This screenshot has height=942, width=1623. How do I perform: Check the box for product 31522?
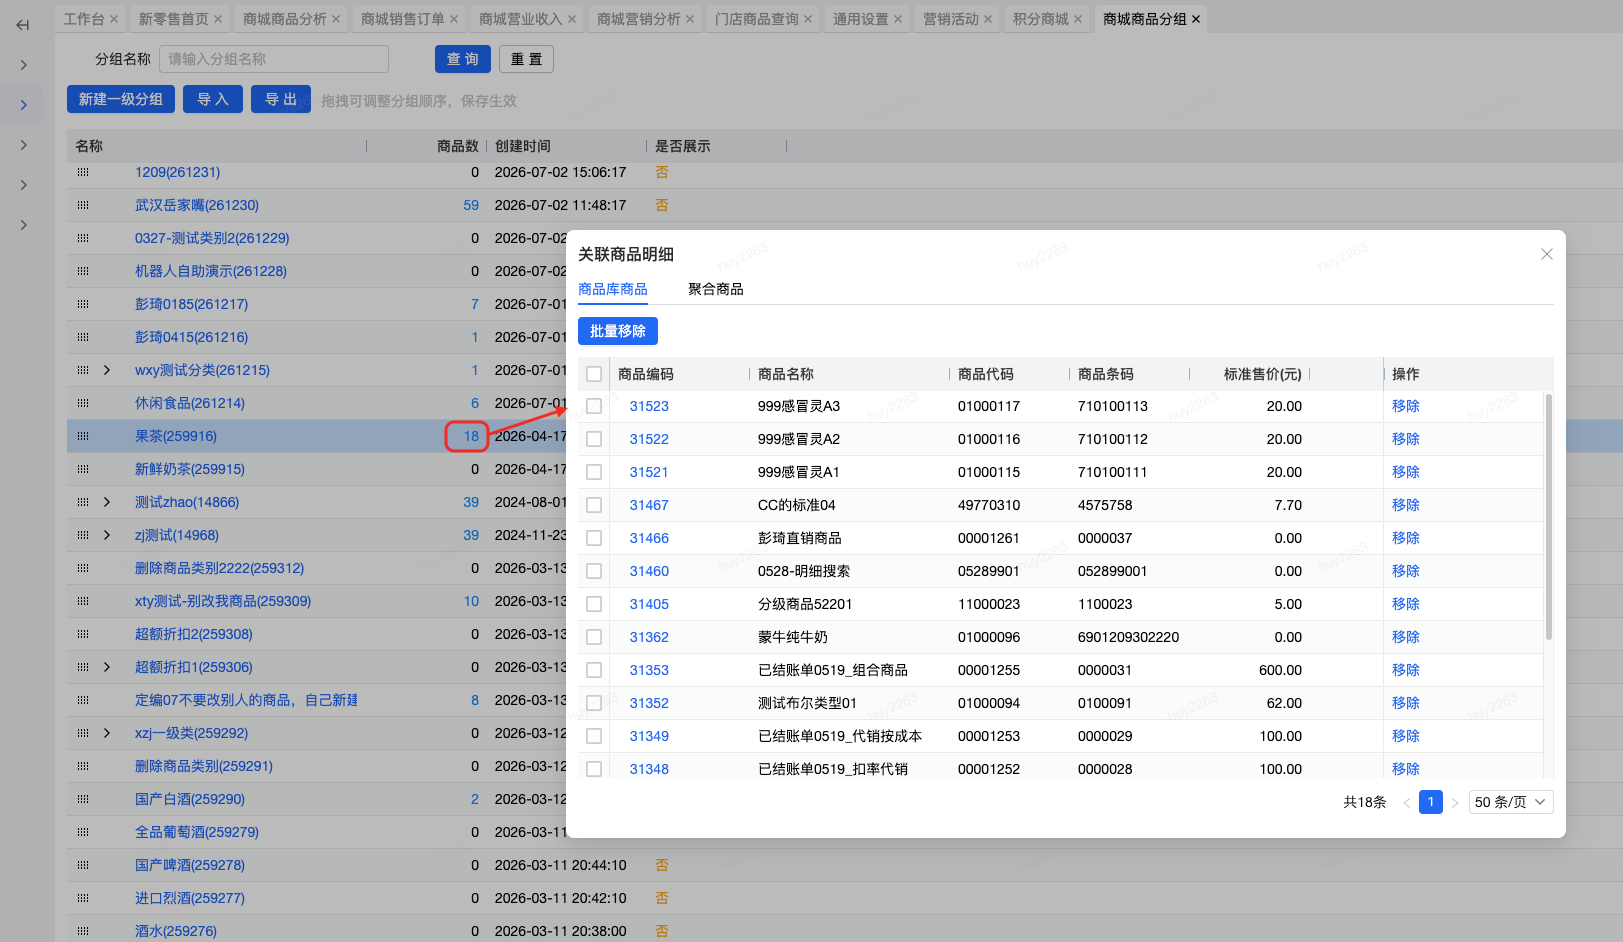[594, 439]
